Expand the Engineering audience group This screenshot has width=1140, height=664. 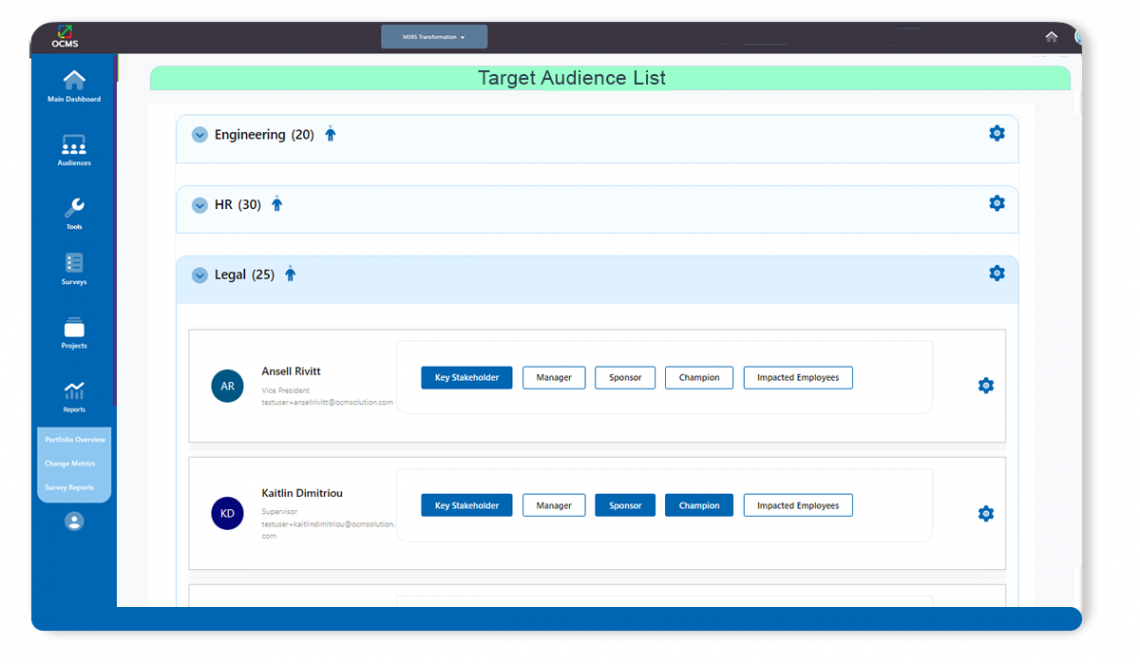[199, 135]
